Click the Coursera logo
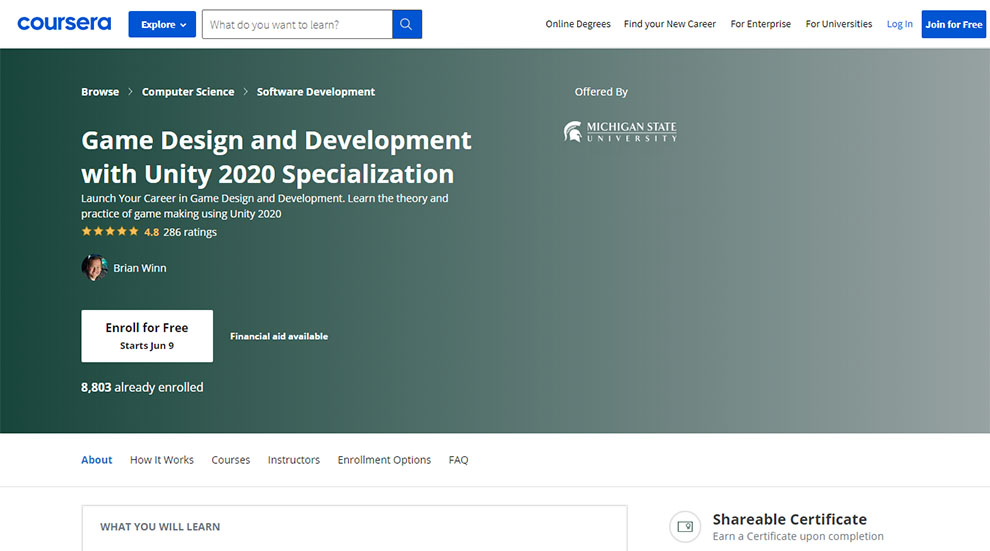Image resolution: width=990 pixels, height=551 pixels. click(64, 24)
